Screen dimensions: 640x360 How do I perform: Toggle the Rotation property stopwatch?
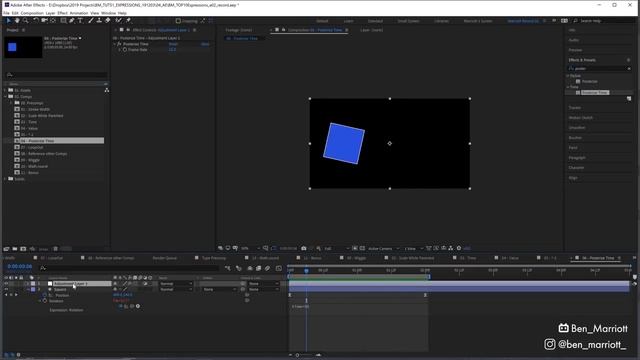(45, 301)
